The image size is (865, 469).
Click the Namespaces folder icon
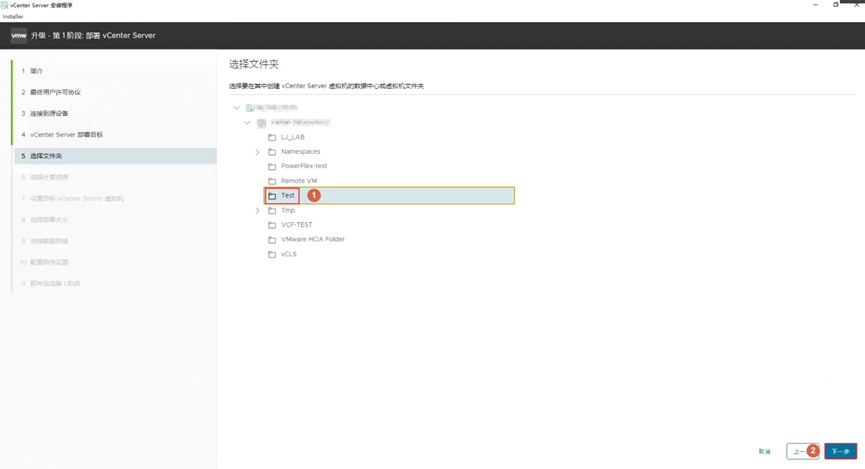pyautogui.click(x=272, y=152)
